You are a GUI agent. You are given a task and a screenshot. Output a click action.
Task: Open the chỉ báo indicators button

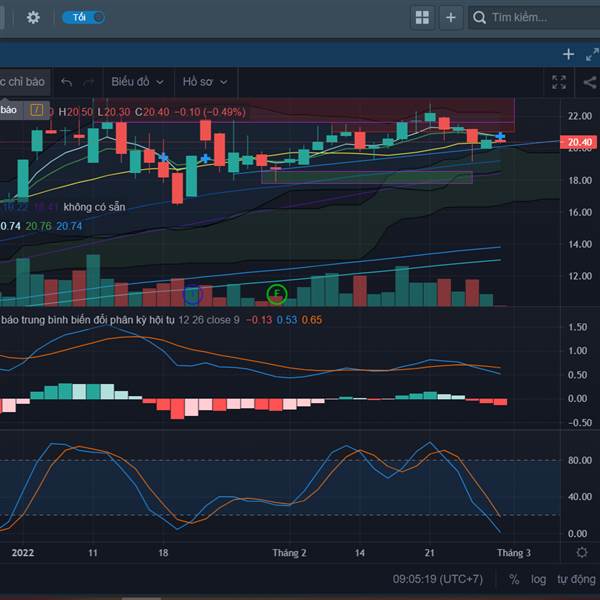pos(24,82)
